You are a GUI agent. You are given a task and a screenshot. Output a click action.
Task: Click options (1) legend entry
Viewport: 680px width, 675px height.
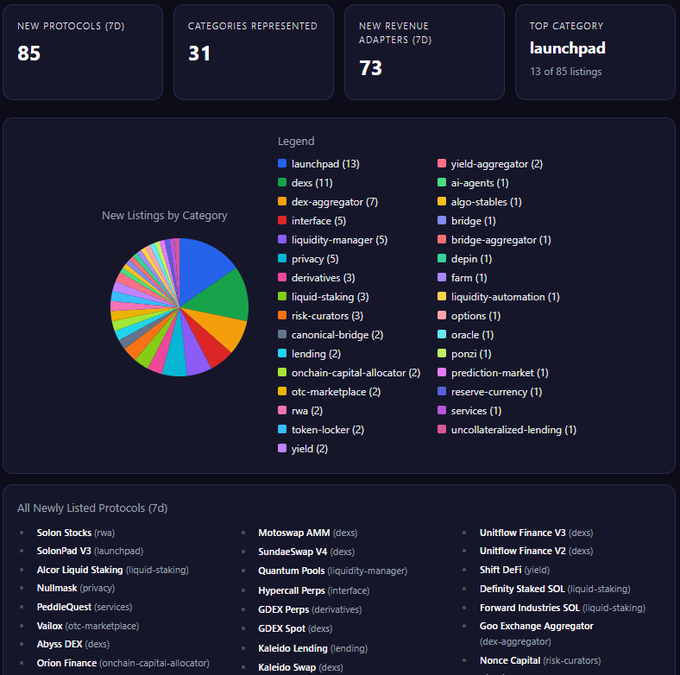coord(469,316)
